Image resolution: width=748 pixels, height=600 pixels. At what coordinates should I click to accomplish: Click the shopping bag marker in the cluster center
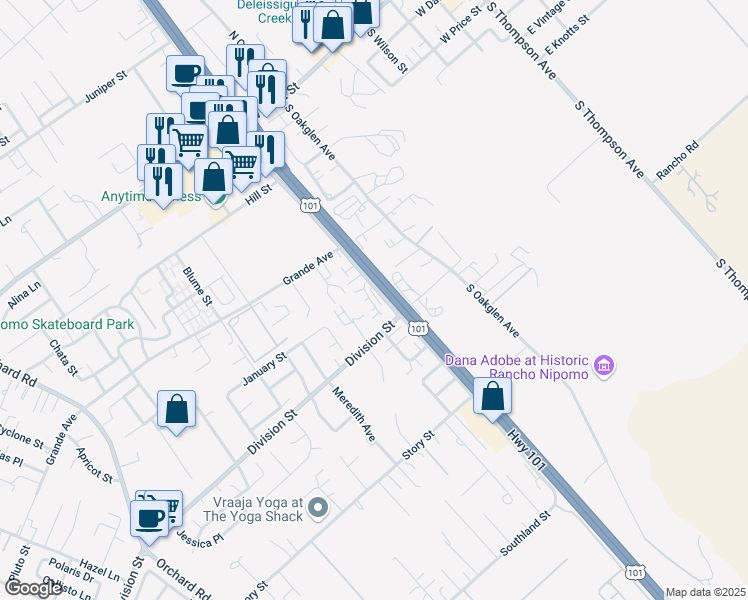[228, 130]
